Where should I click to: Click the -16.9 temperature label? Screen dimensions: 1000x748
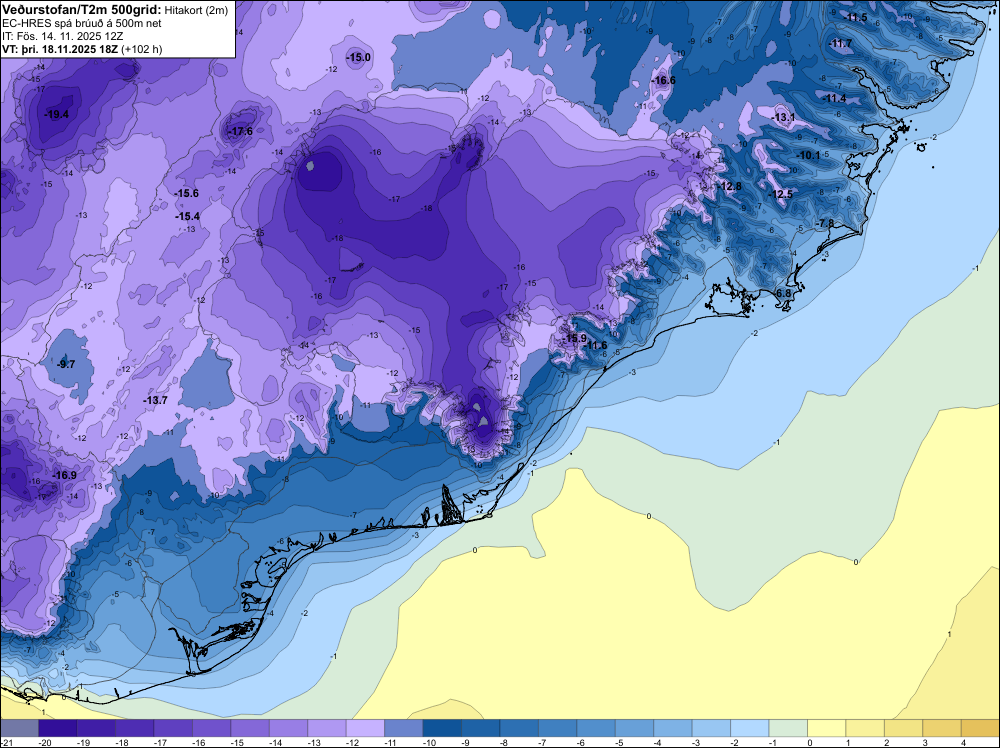[x=64, y=476]
